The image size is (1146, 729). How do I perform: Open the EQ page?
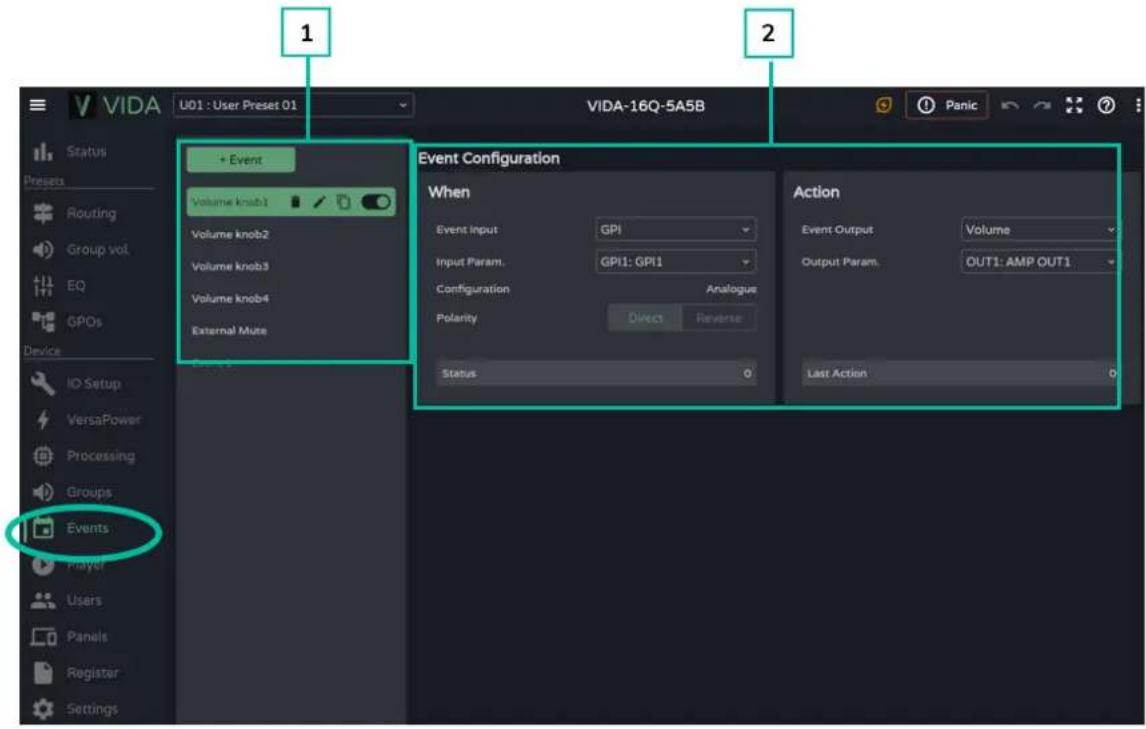tap(59, 285)
